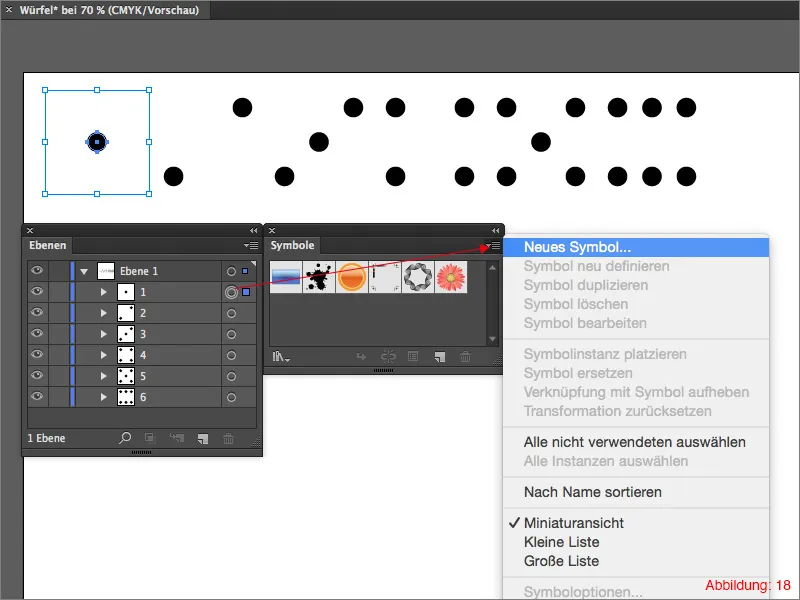Click the make clipping mask icon in Ebenen panel
The height and width of the screenshot is (600, 800).
[149, 438]
